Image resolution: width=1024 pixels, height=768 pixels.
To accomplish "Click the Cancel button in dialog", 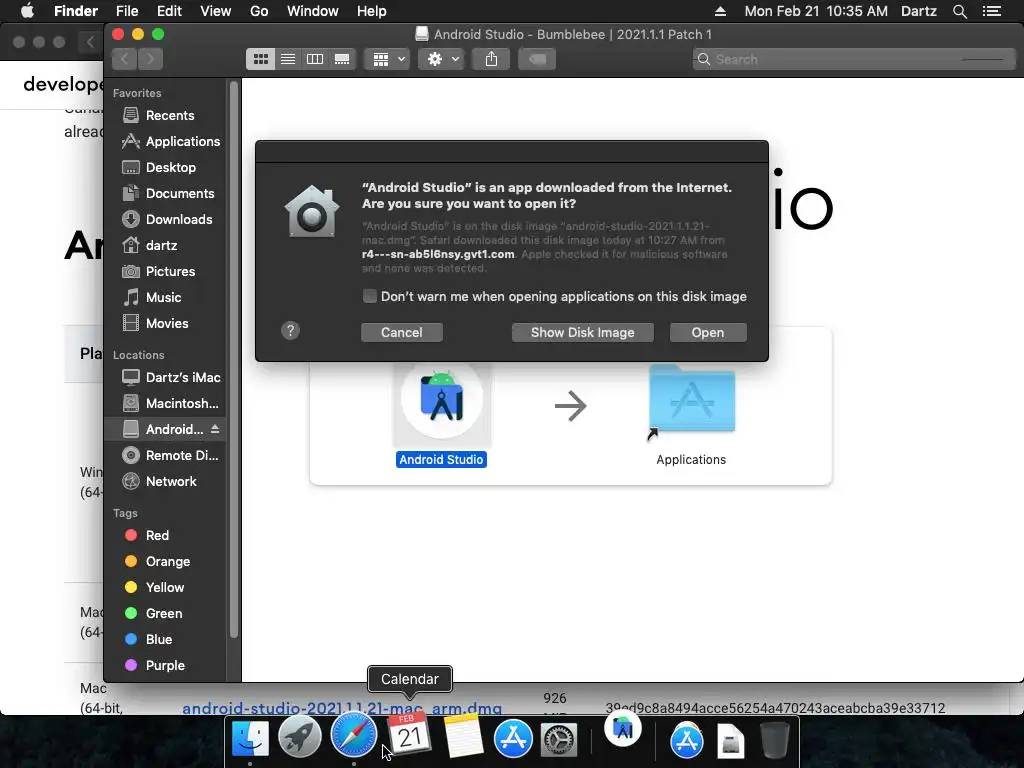I will [402, 332].
